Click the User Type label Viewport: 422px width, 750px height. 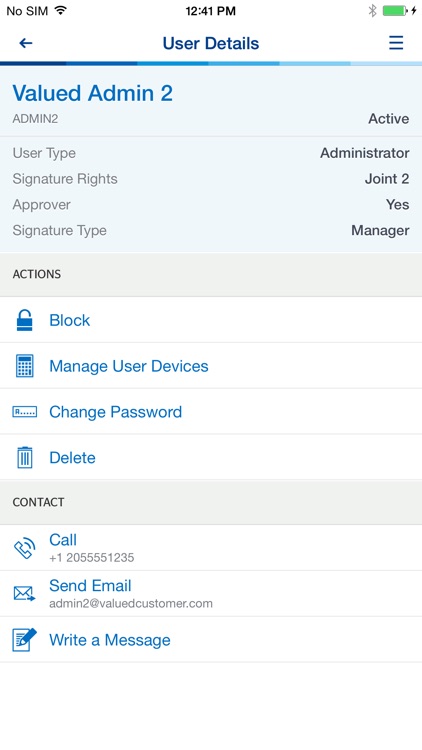44,153
